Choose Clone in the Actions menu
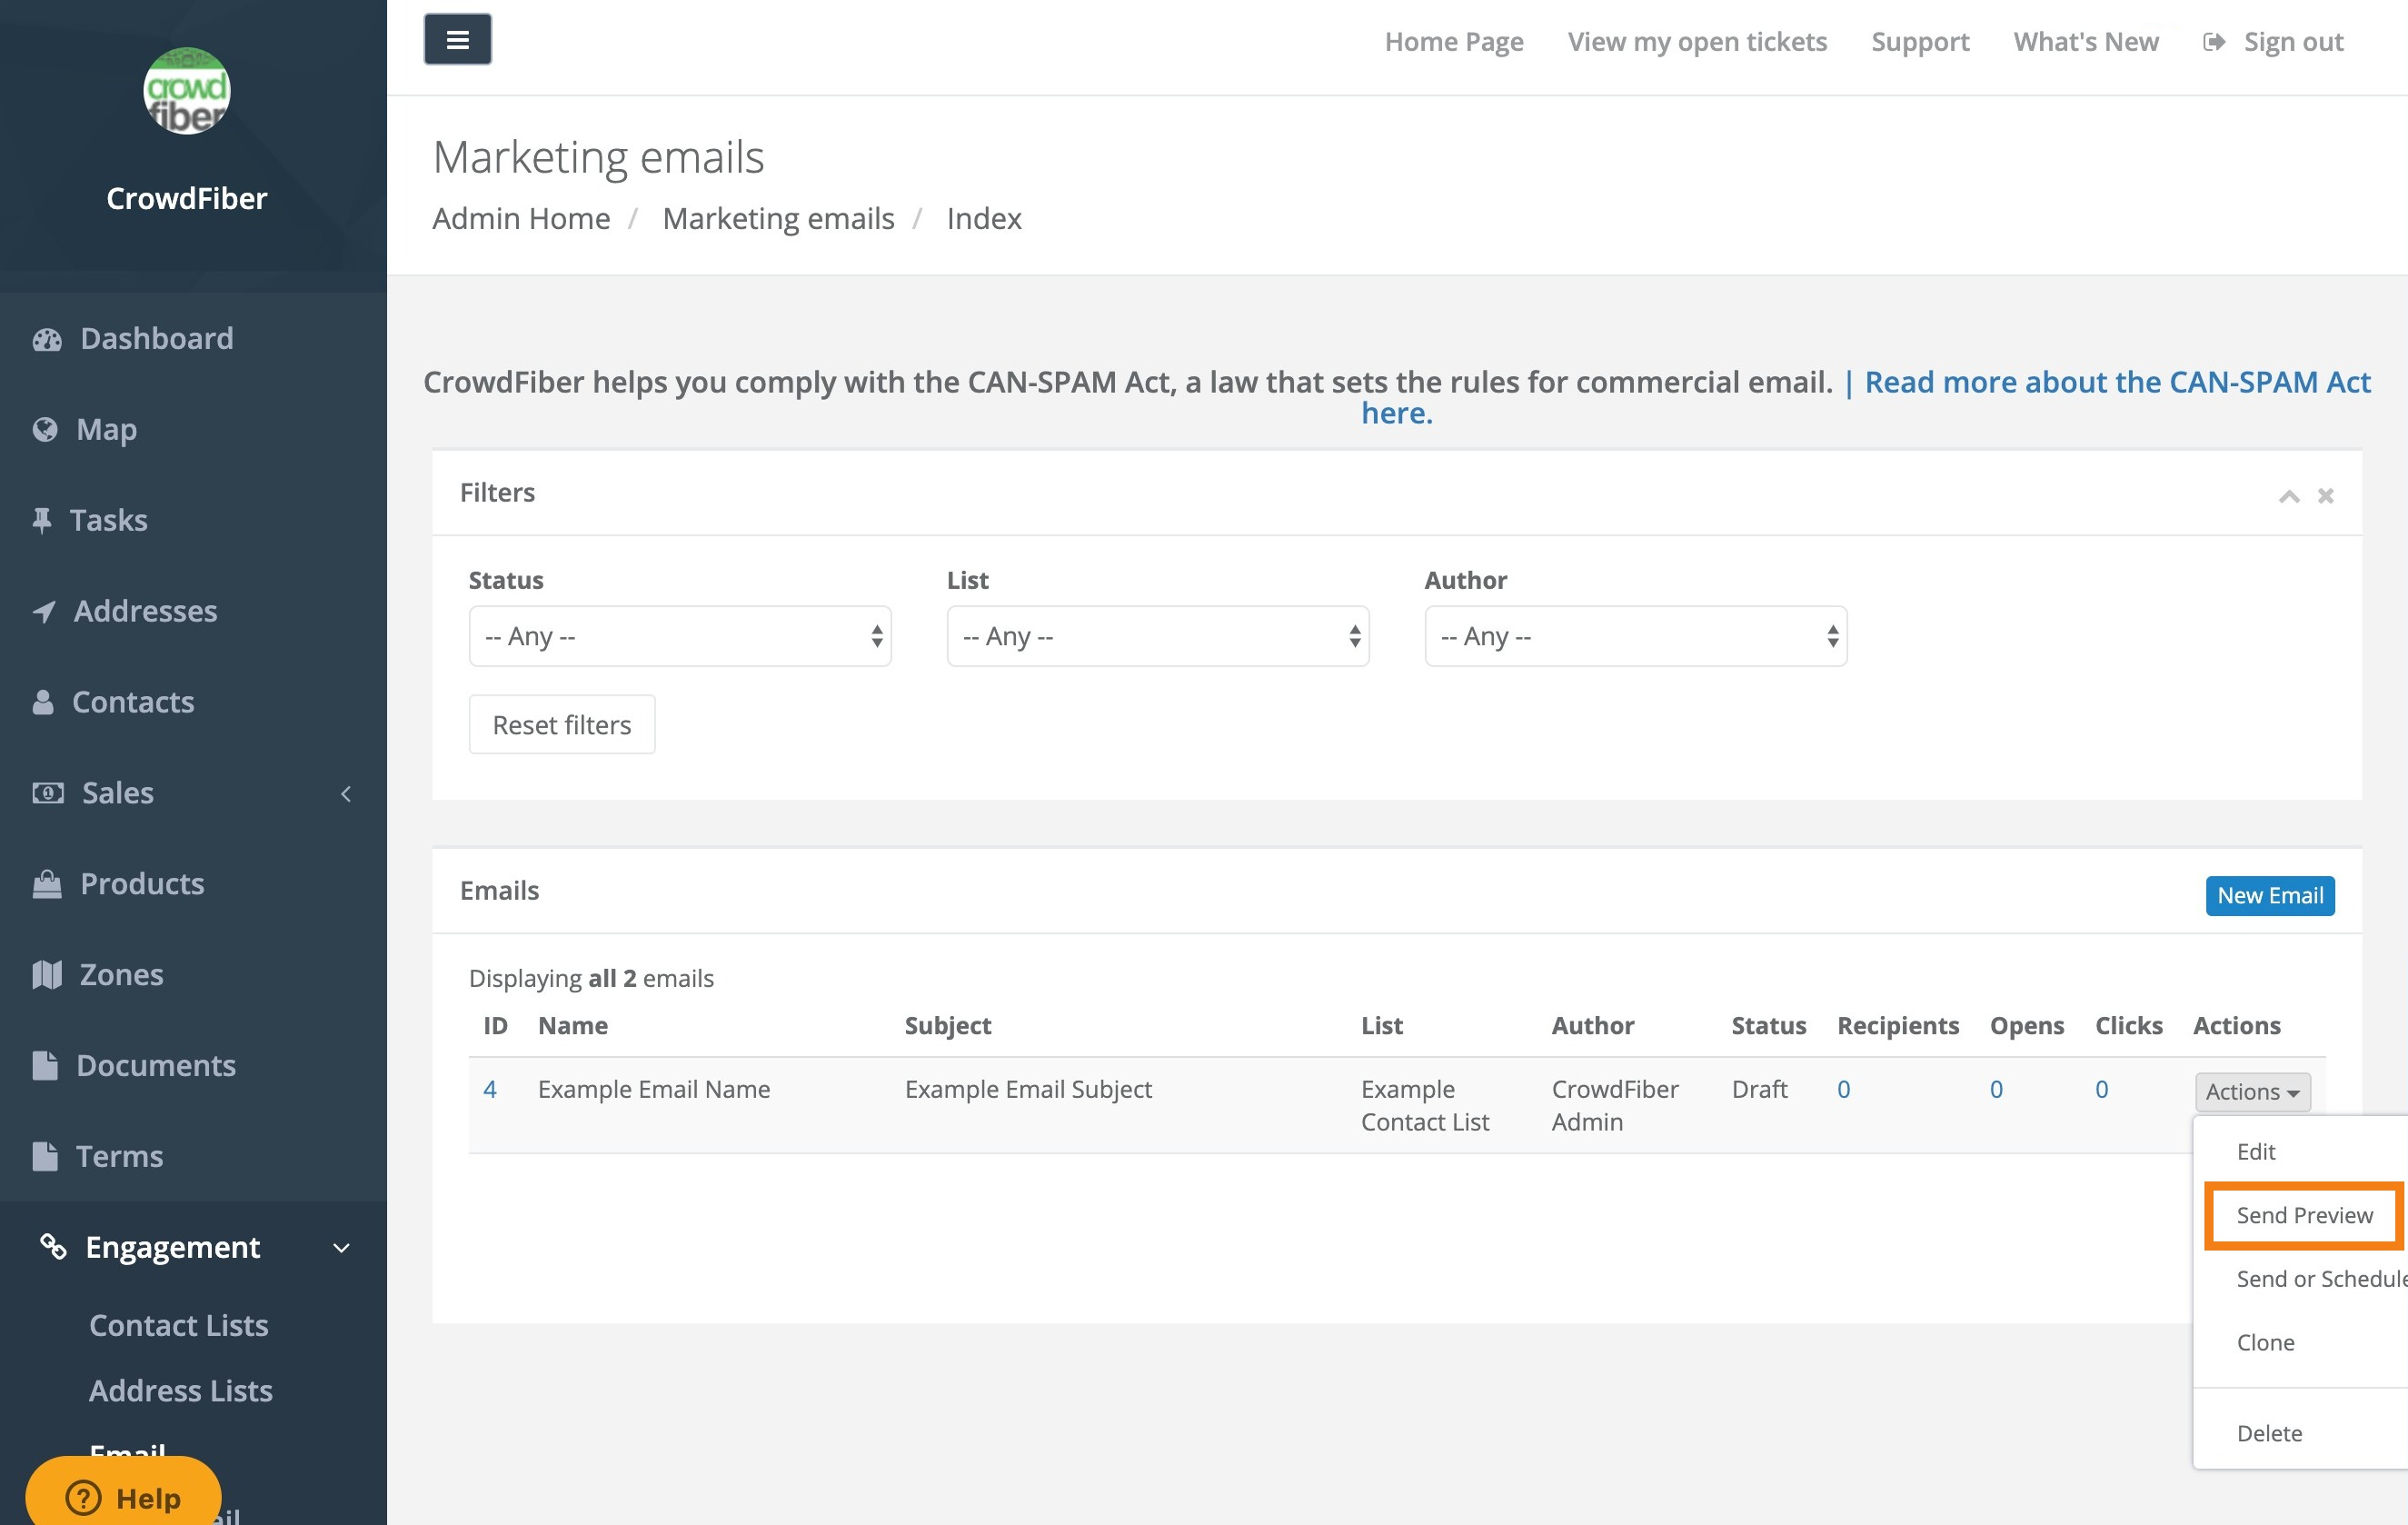This screenshot has height=1525, width=2408. click(x=2266, y=1342)
